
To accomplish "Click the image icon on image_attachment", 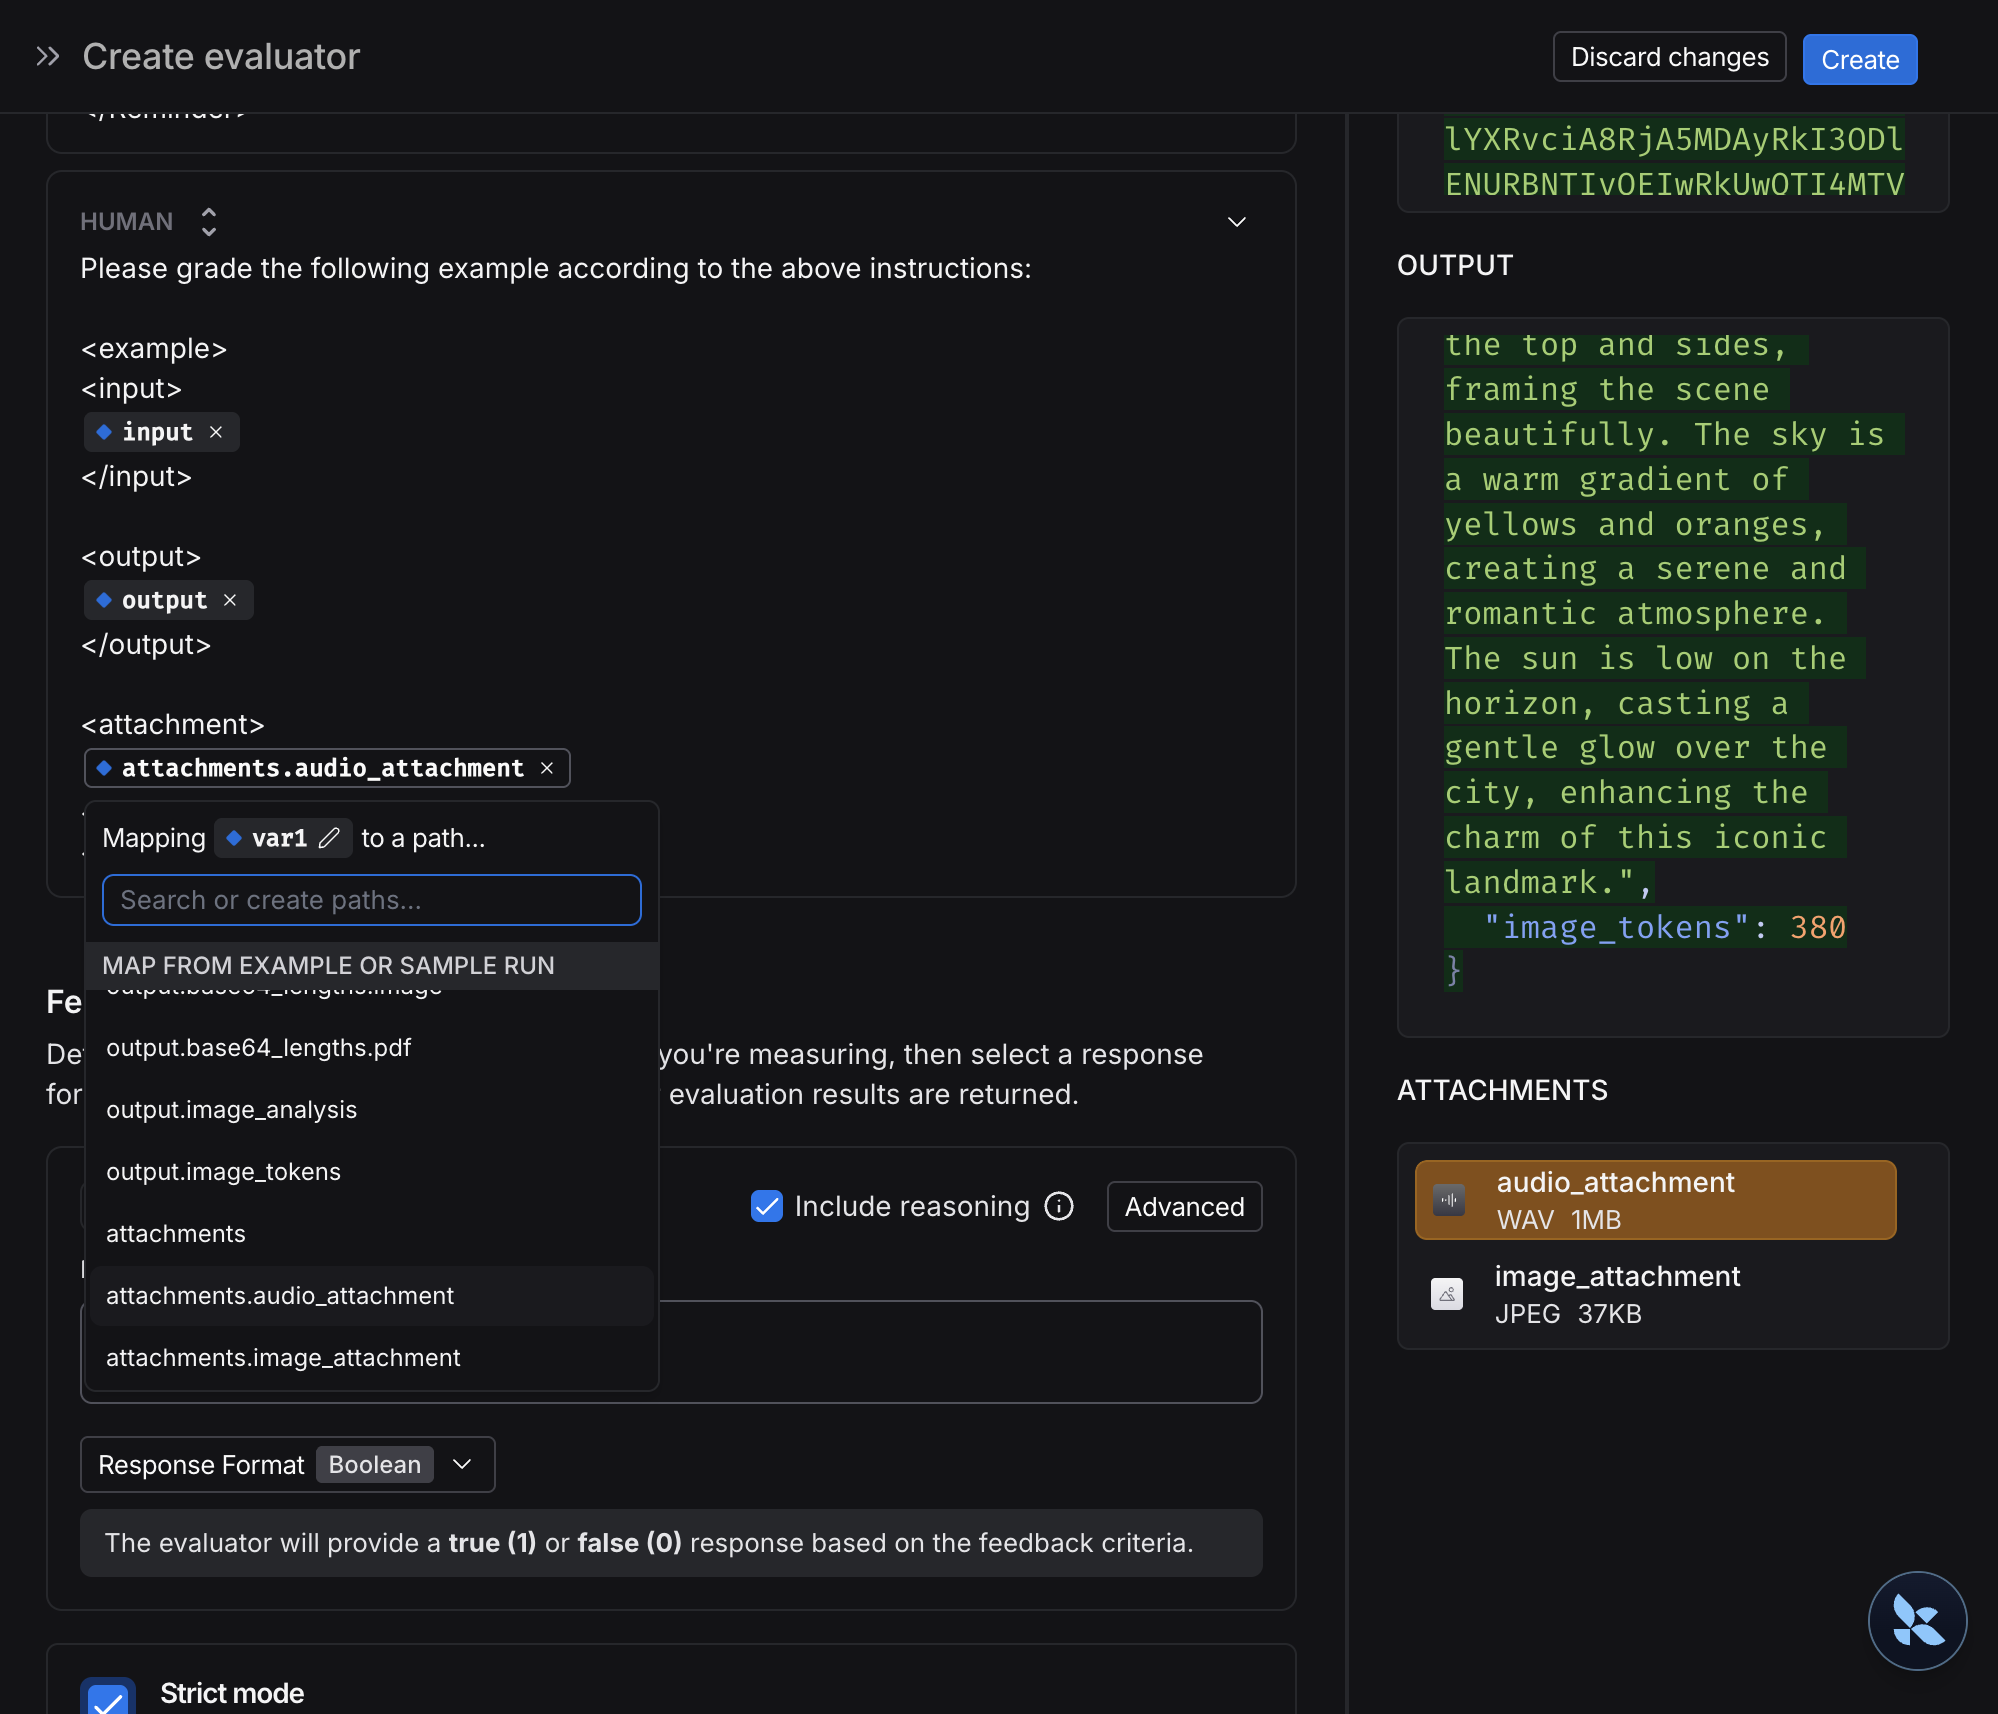I will click(x=1446, y=1293).
